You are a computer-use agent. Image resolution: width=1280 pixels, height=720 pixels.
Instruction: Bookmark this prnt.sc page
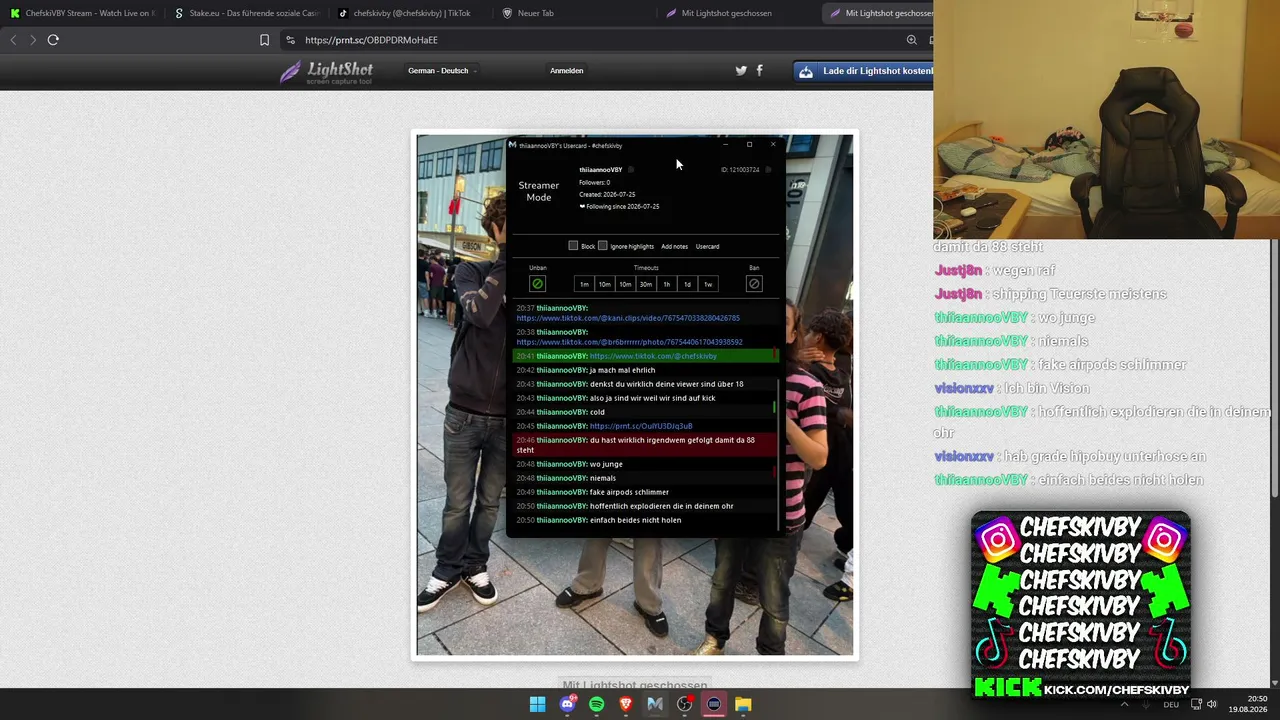coord(264,40)
